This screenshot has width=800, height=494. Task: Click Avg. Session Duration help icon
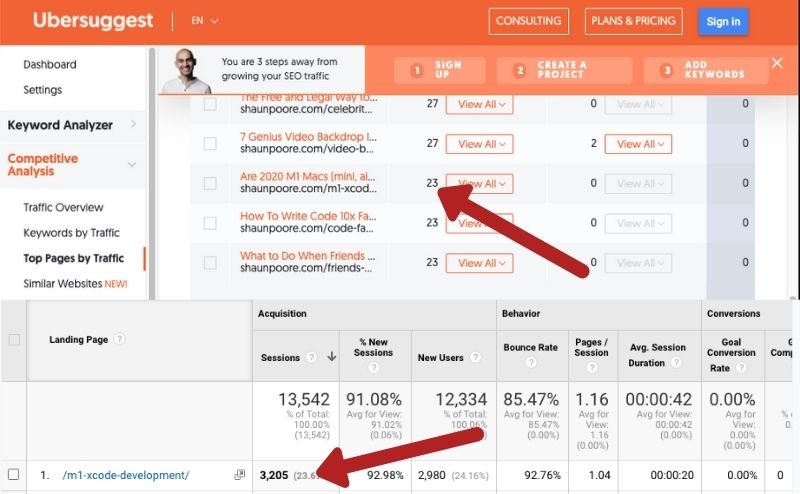tap(676, 362)
